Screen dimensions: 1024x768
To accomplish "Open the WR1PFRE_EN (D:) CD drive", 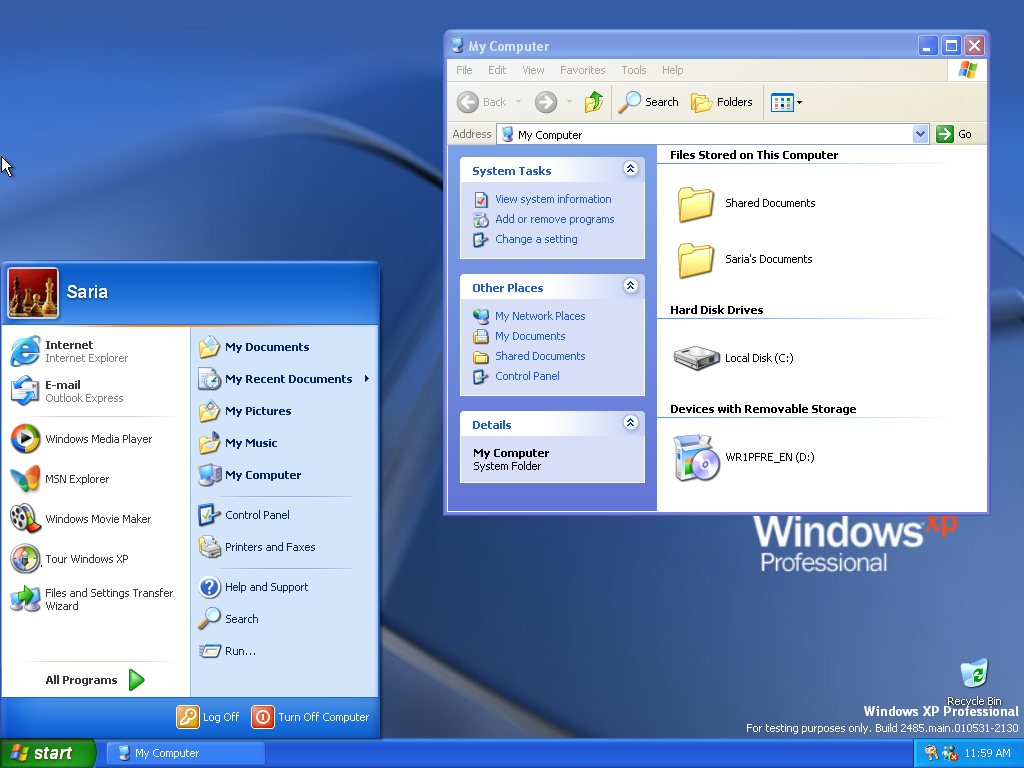I will point(697,458).
